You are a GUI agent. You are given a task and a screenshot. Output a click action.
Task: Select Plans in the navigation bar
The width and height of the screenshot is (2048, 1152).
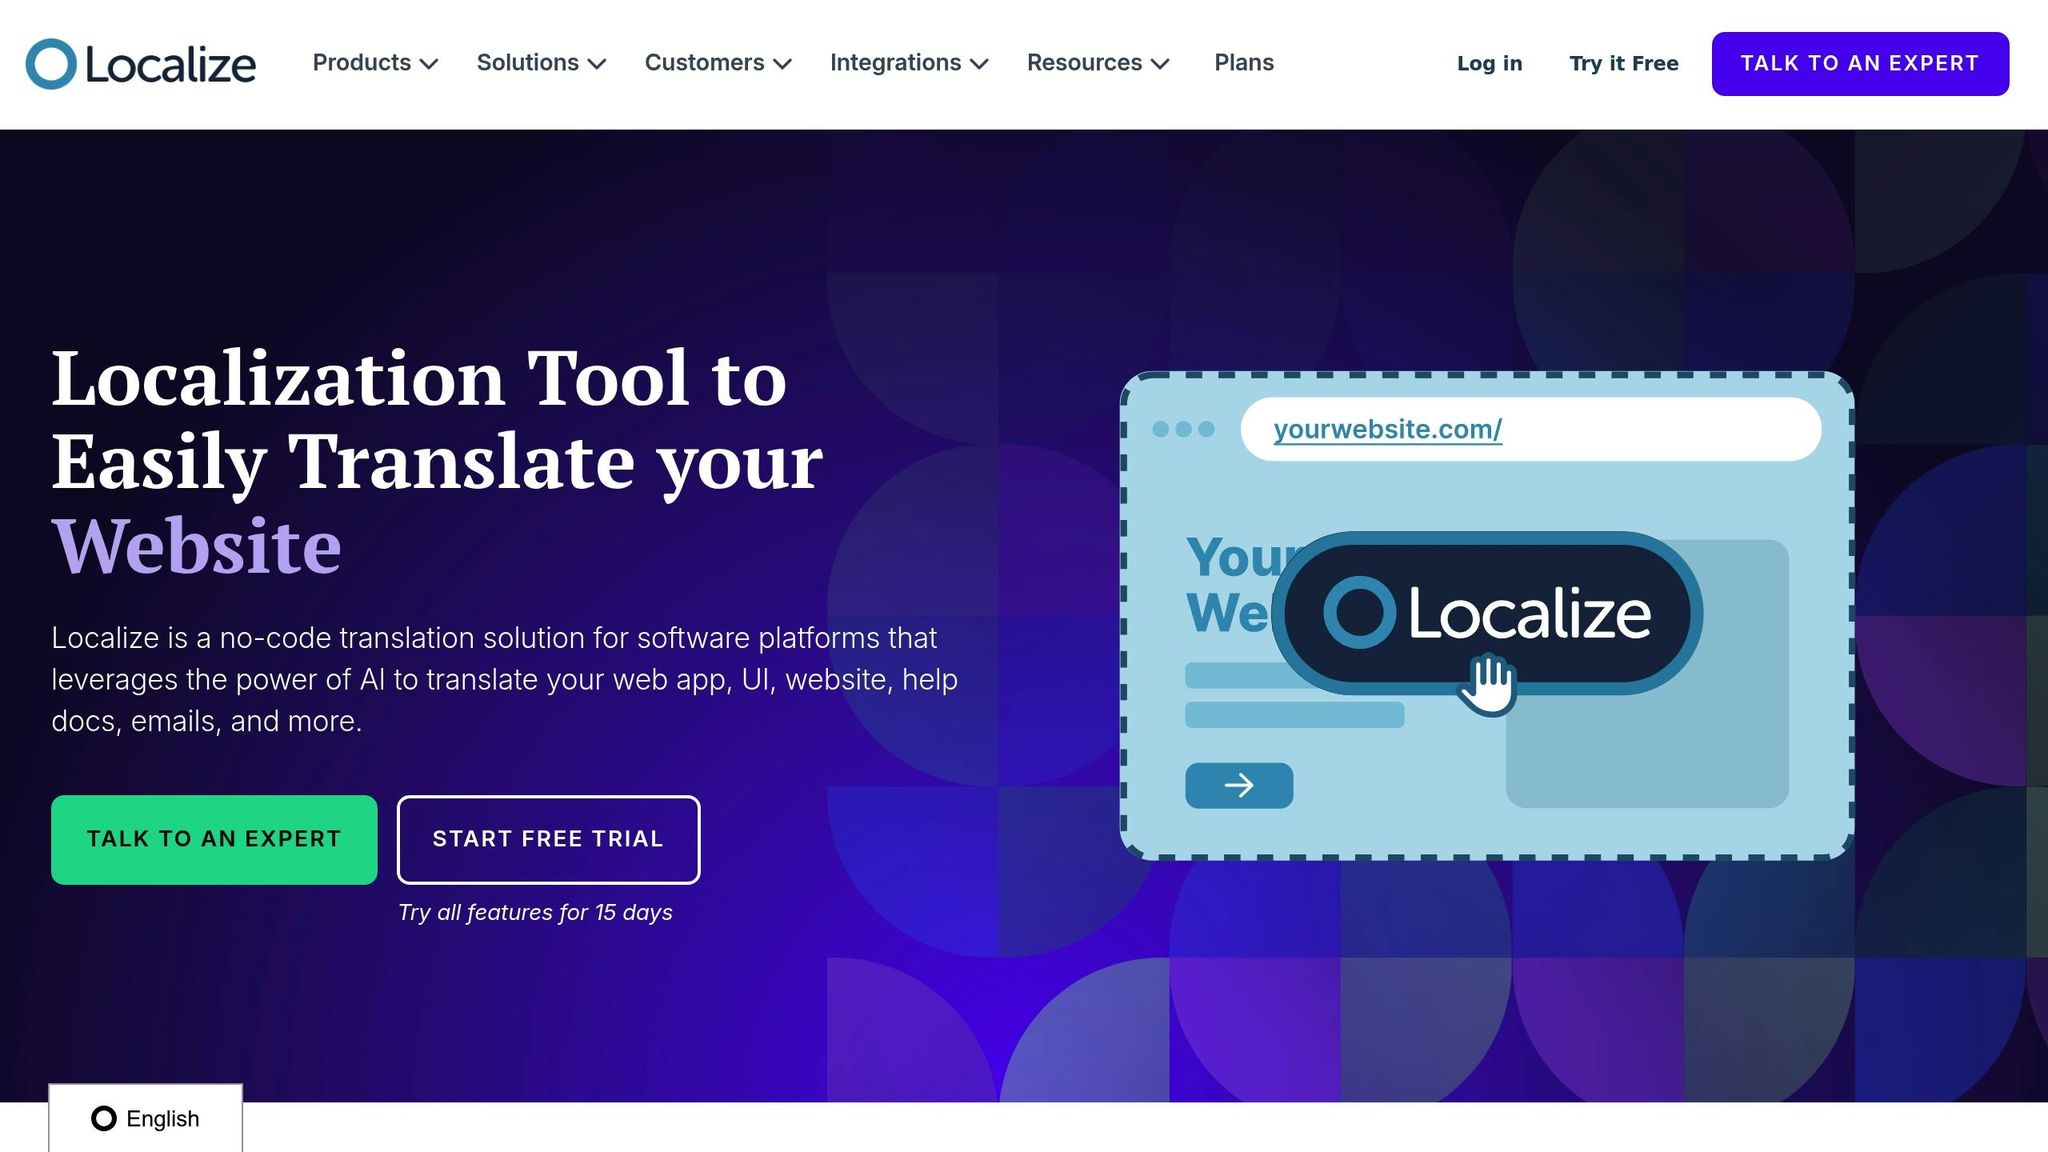tap(1243, 62)
